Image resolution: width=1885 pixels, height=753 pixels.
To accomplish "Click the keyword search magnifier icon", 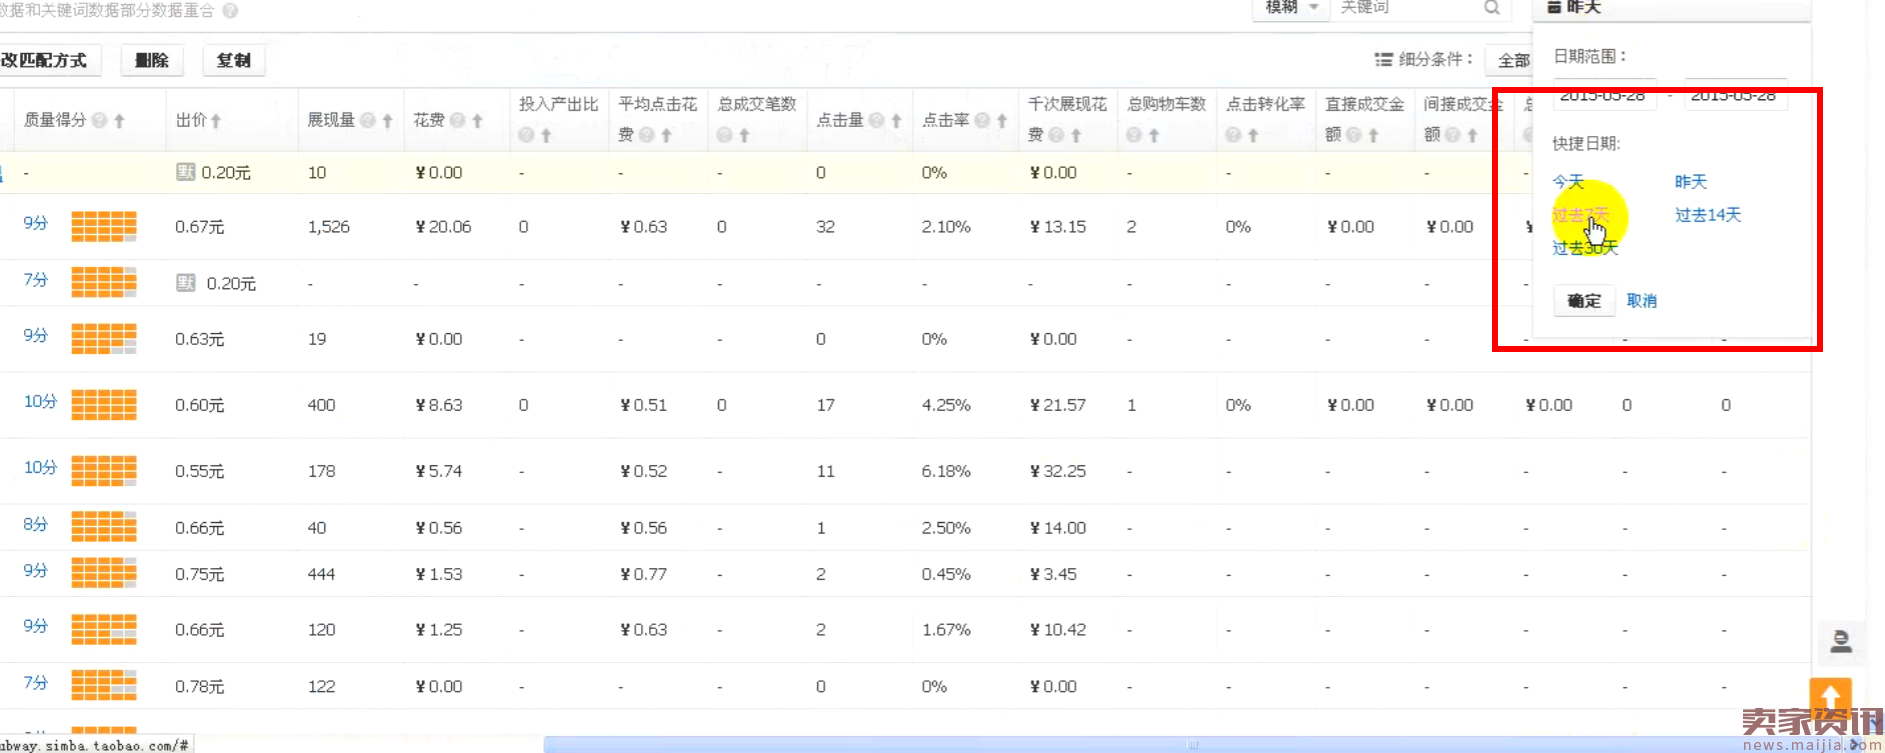I will tap(1492, 8).
